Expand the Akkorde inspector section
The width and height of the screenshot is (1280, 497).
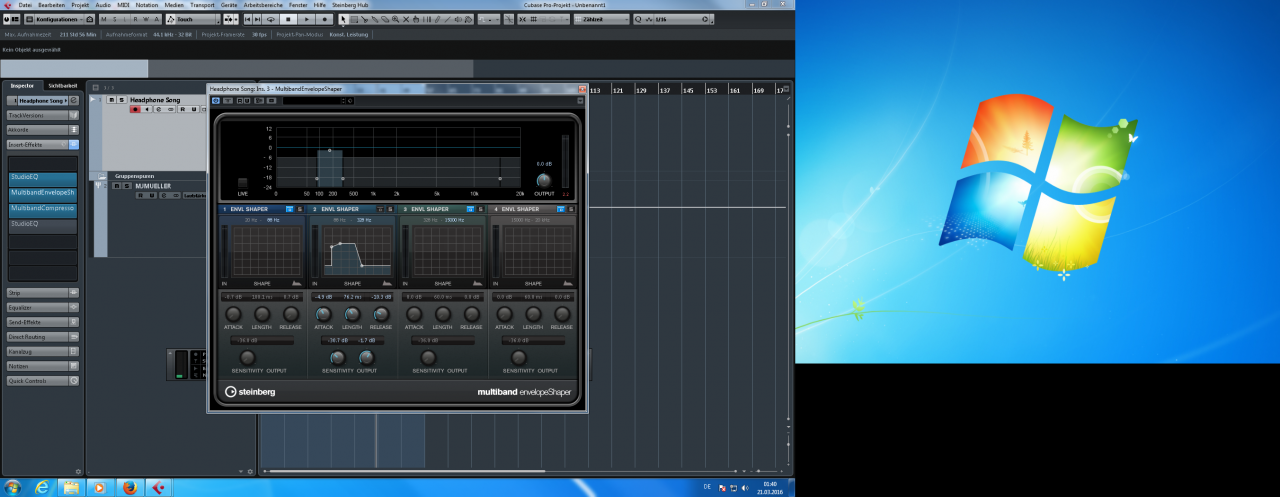point(43,130)
